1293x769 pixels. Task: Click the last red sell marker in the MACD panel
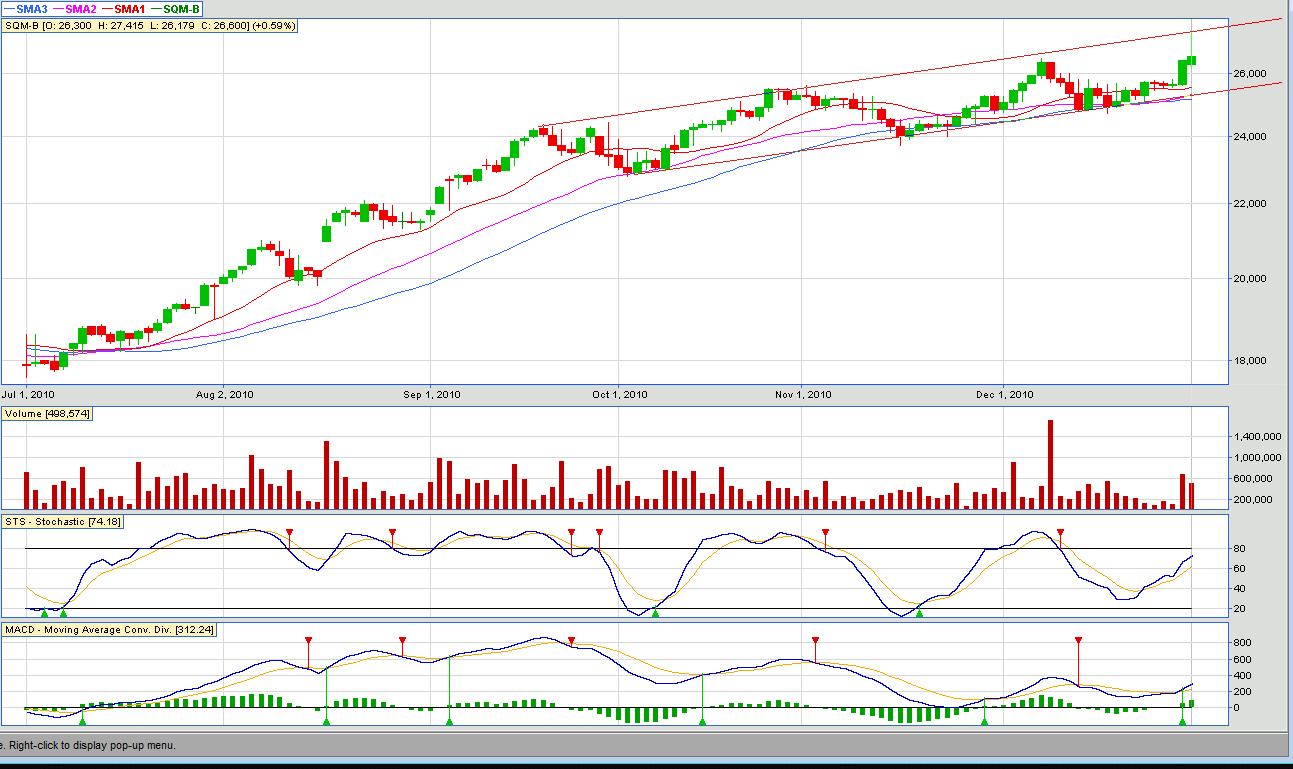[x=1078, y=639]
